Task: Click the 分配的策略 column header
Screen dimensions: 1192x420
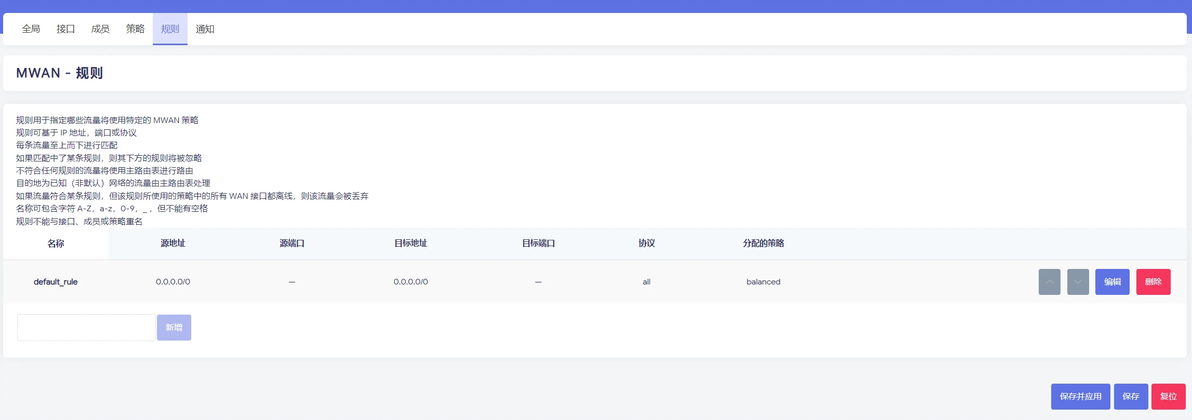Action: [x=763, y=243]
